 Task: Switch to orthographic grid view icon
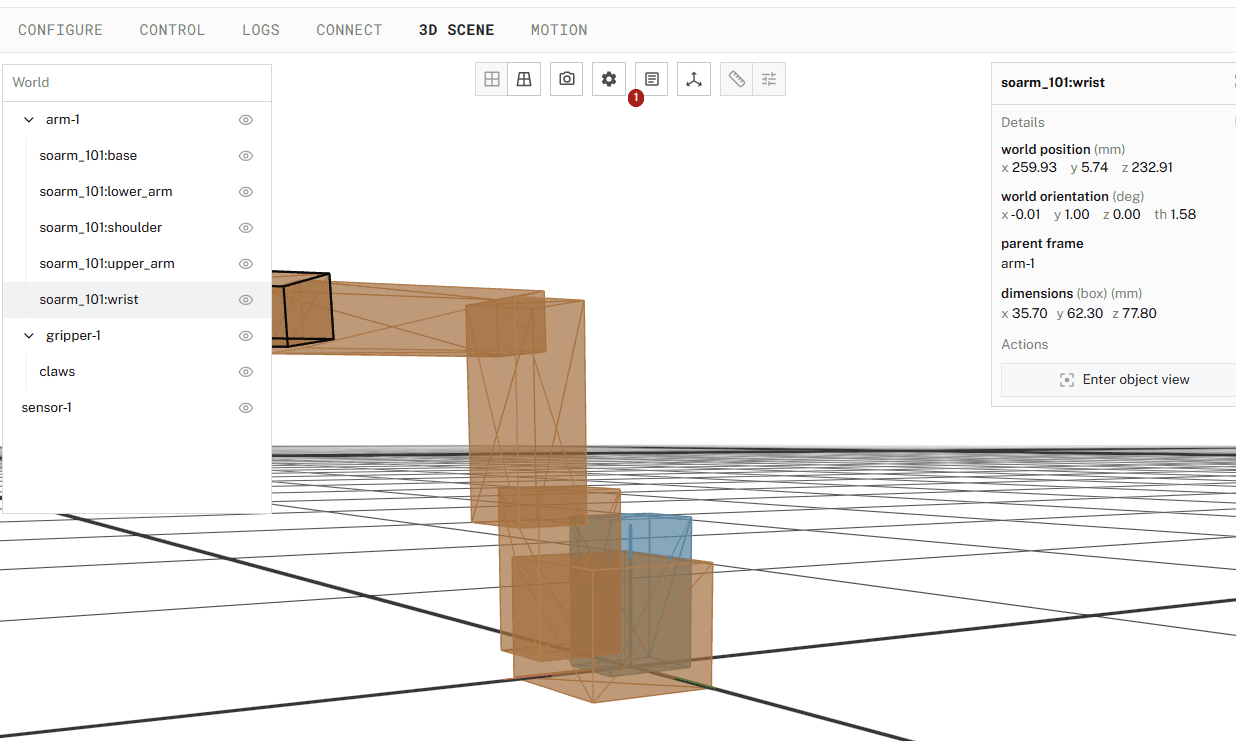click(492, 79)
